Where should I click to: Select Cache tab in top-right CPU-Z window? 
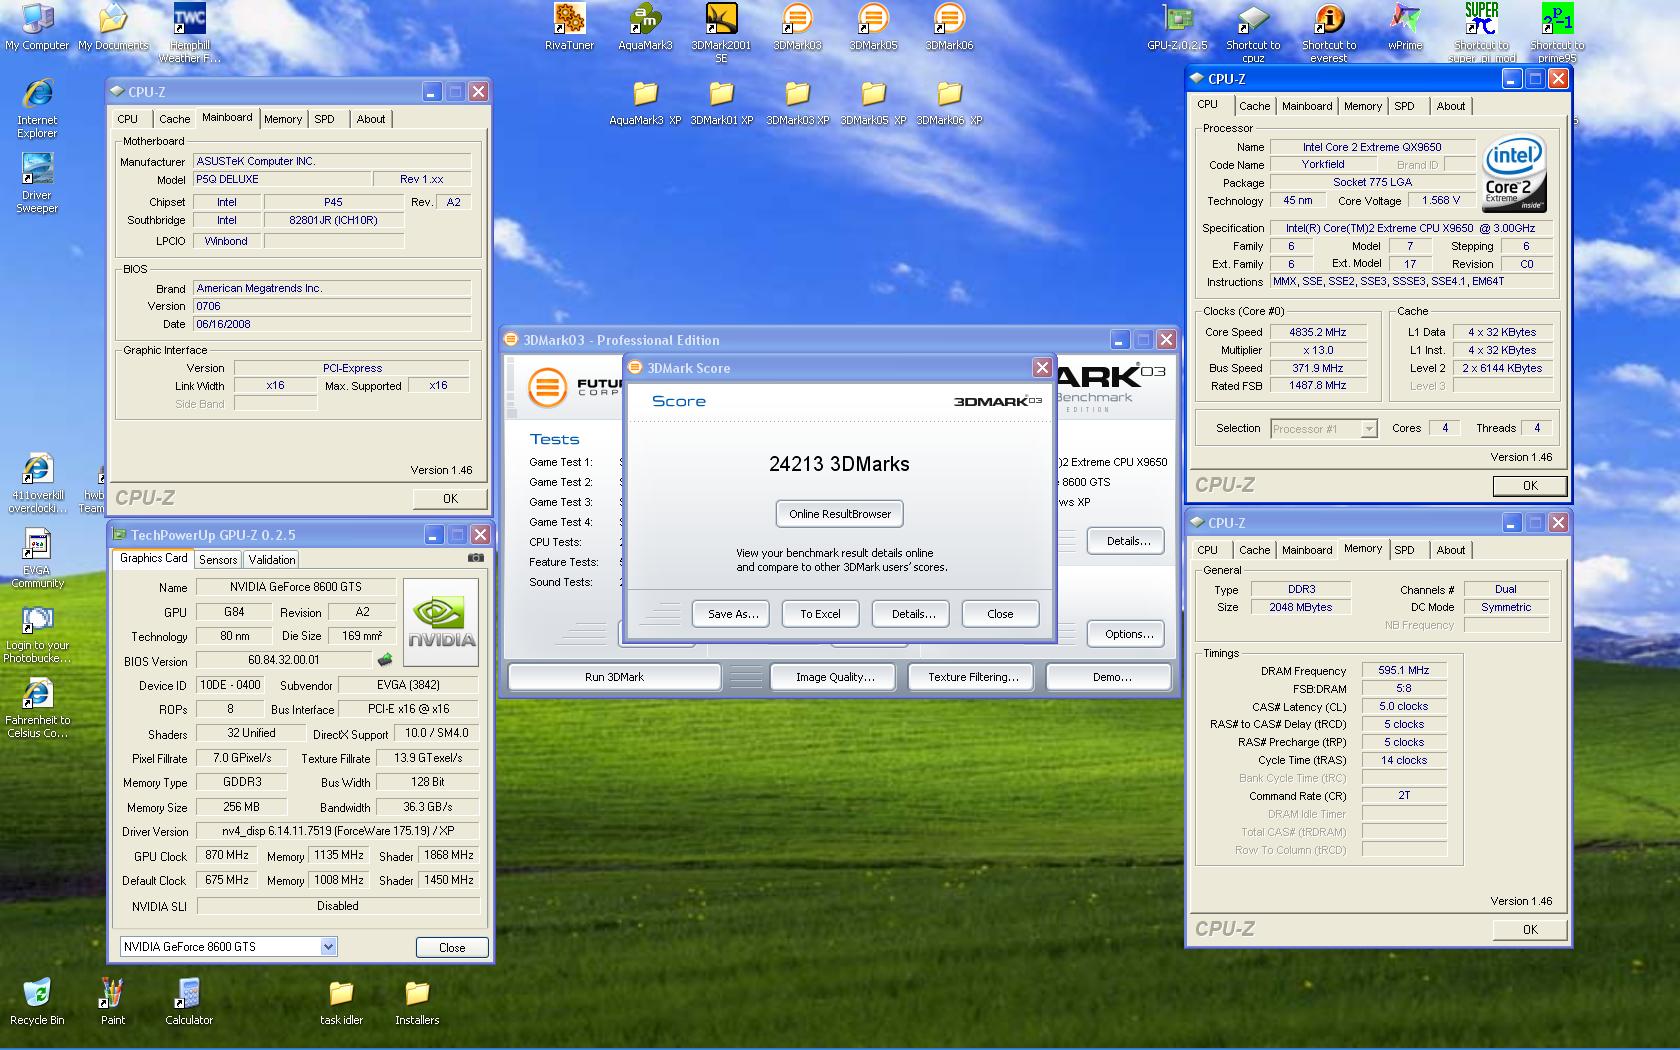tap(1254, 106)
